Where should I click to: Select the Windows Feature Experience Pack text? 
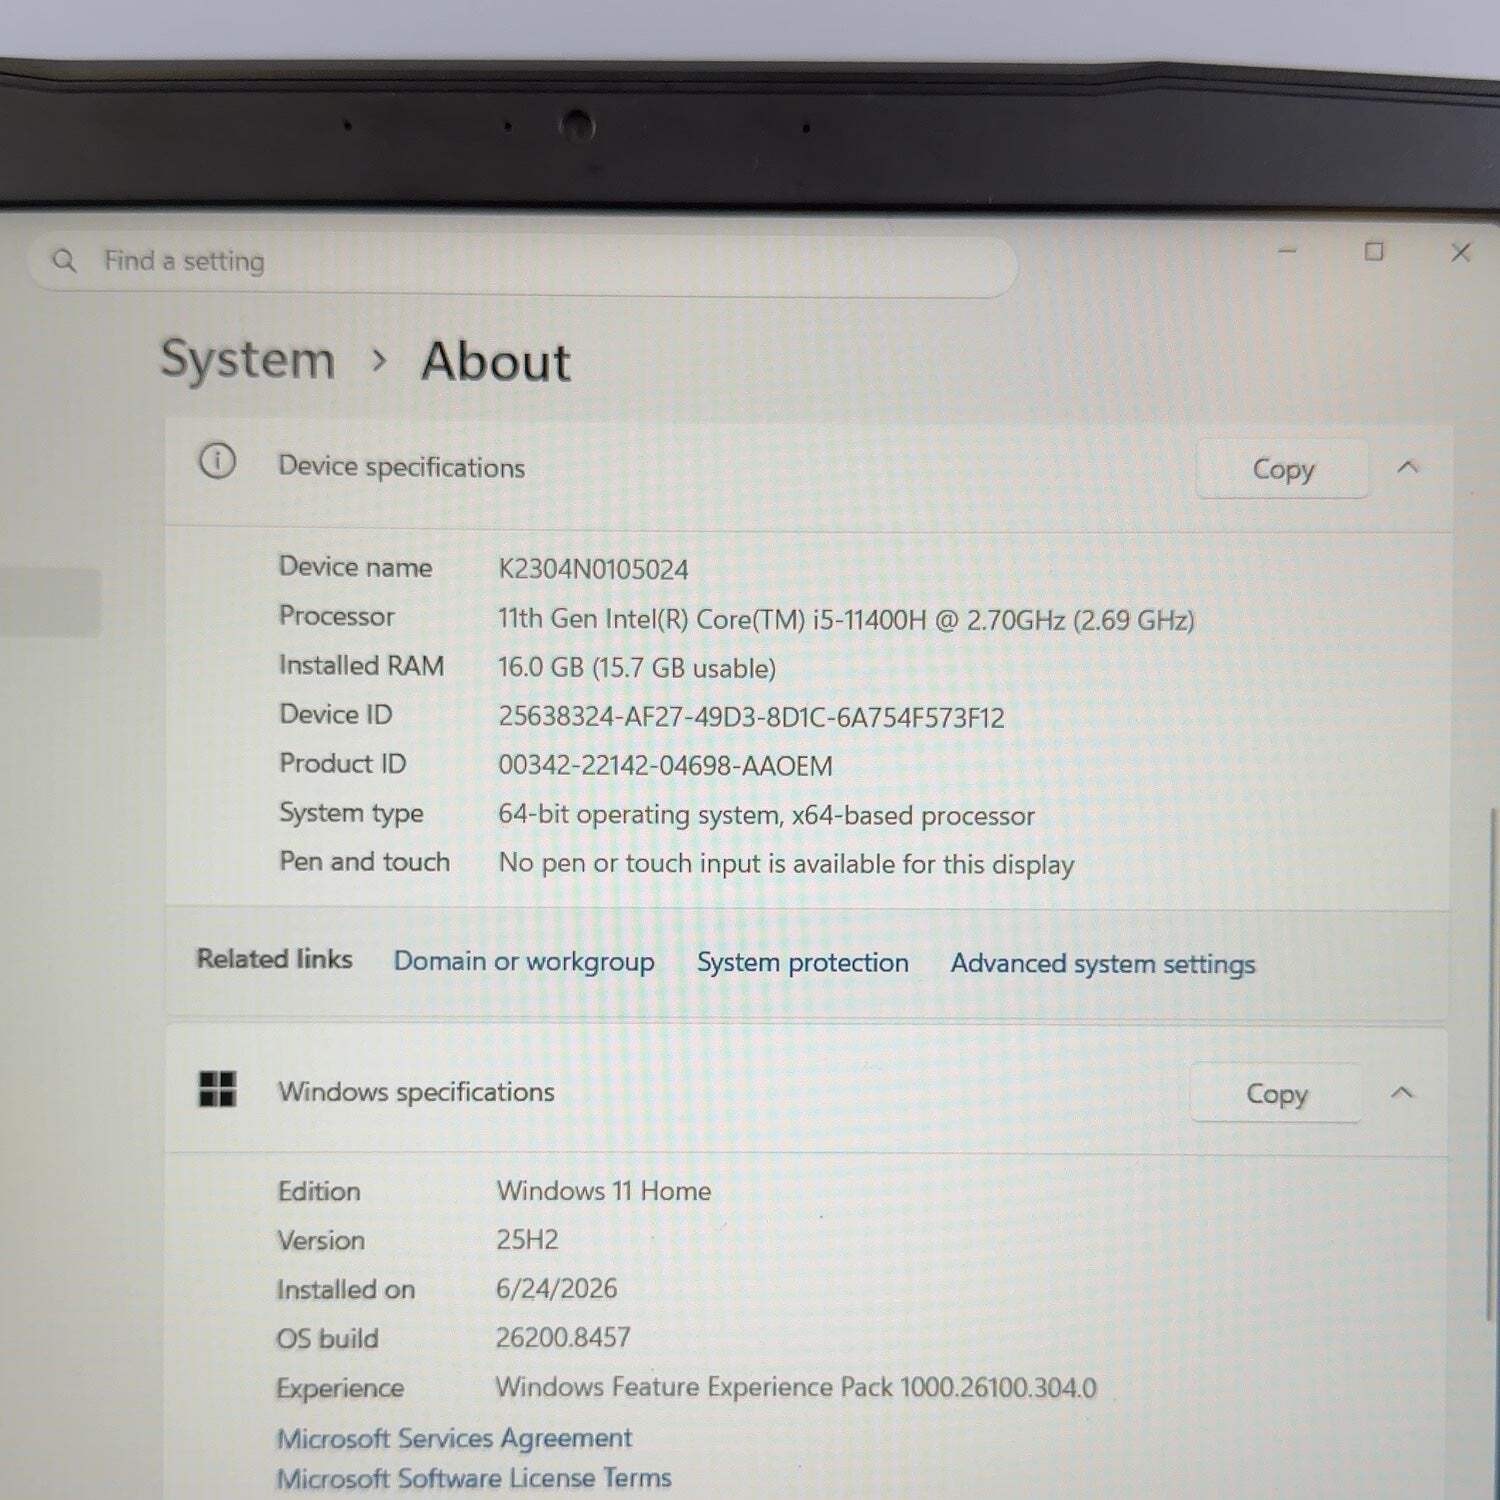point(796,1388)
